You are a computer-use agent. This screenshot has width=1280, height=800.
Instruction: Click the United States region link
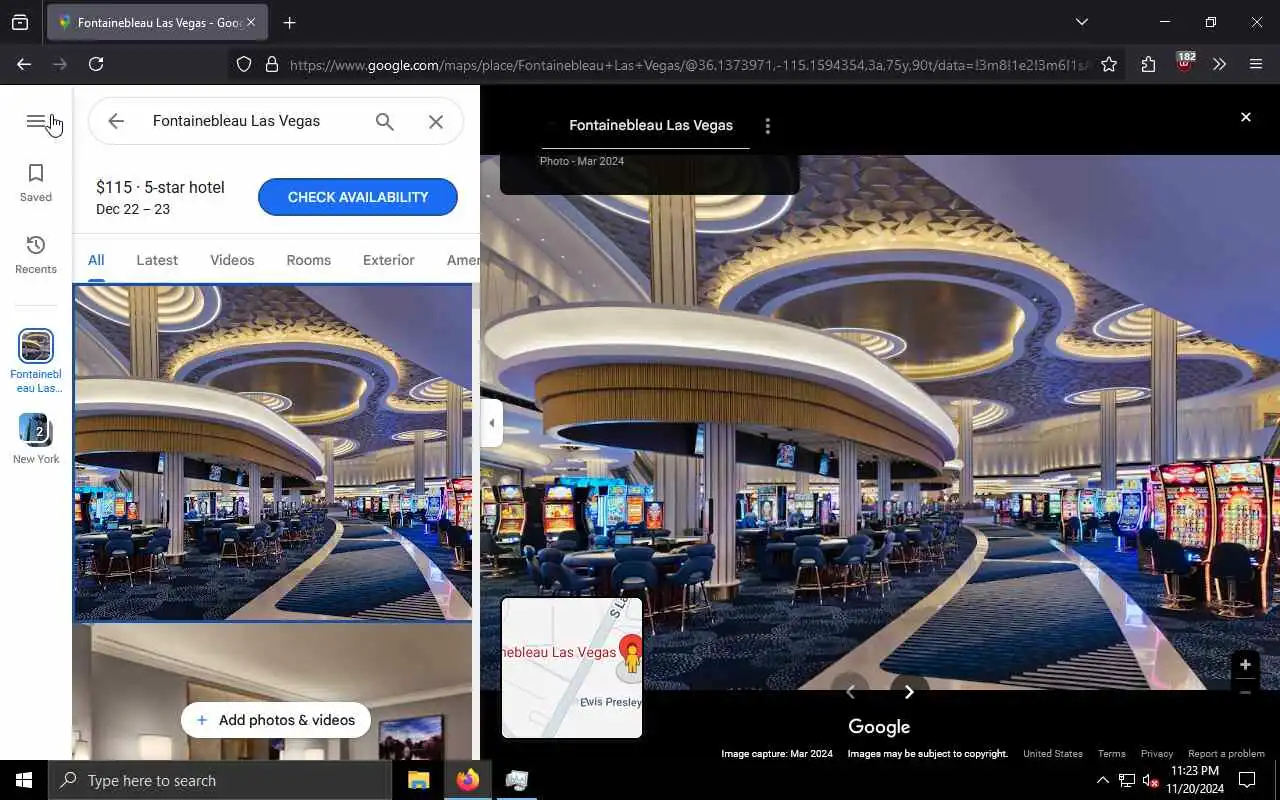pos(1053,754)
